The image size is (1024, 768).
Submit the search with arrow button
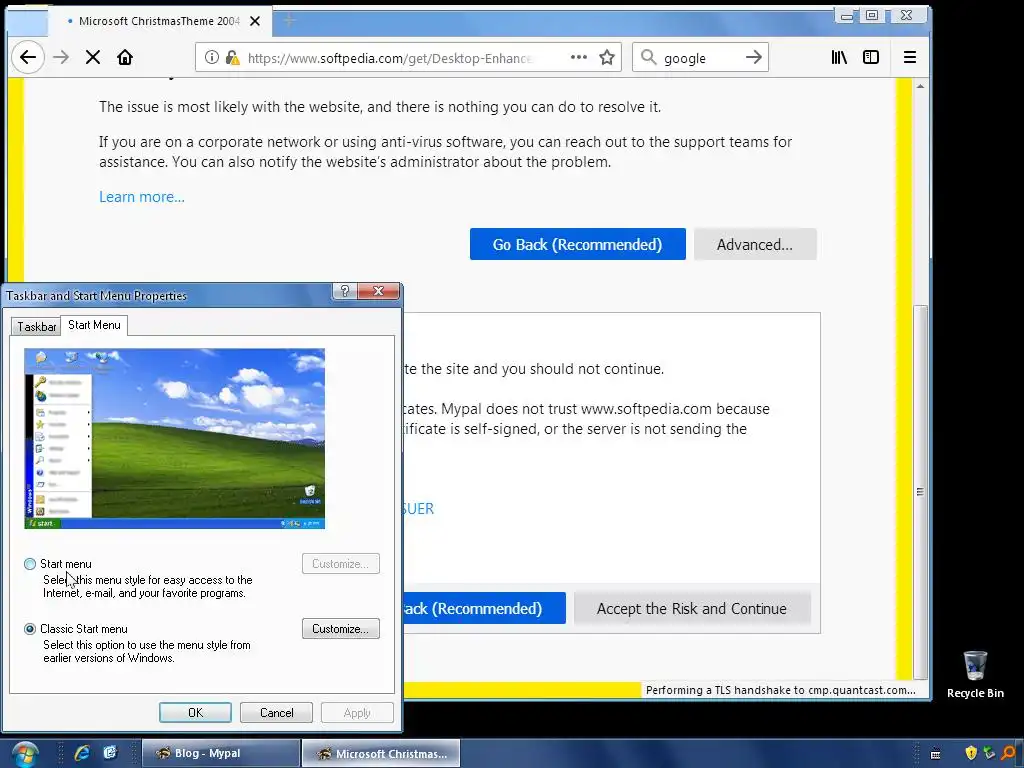point(754,57)
